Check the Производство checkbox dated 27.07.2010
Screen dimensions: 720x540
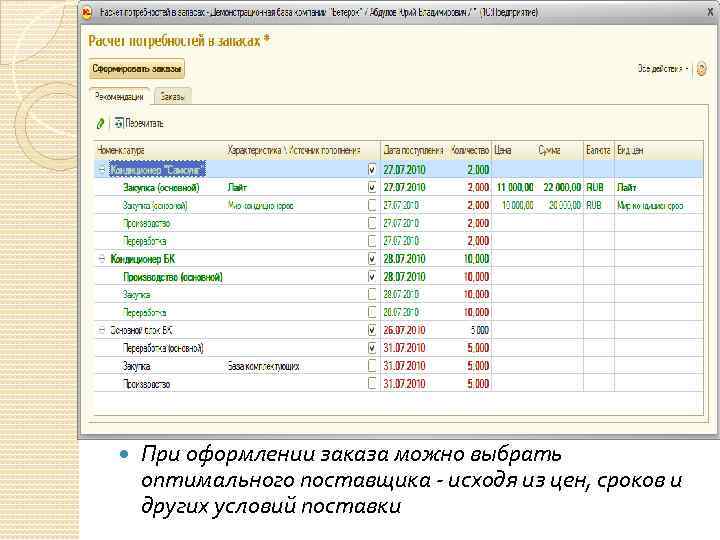(372, 223)
